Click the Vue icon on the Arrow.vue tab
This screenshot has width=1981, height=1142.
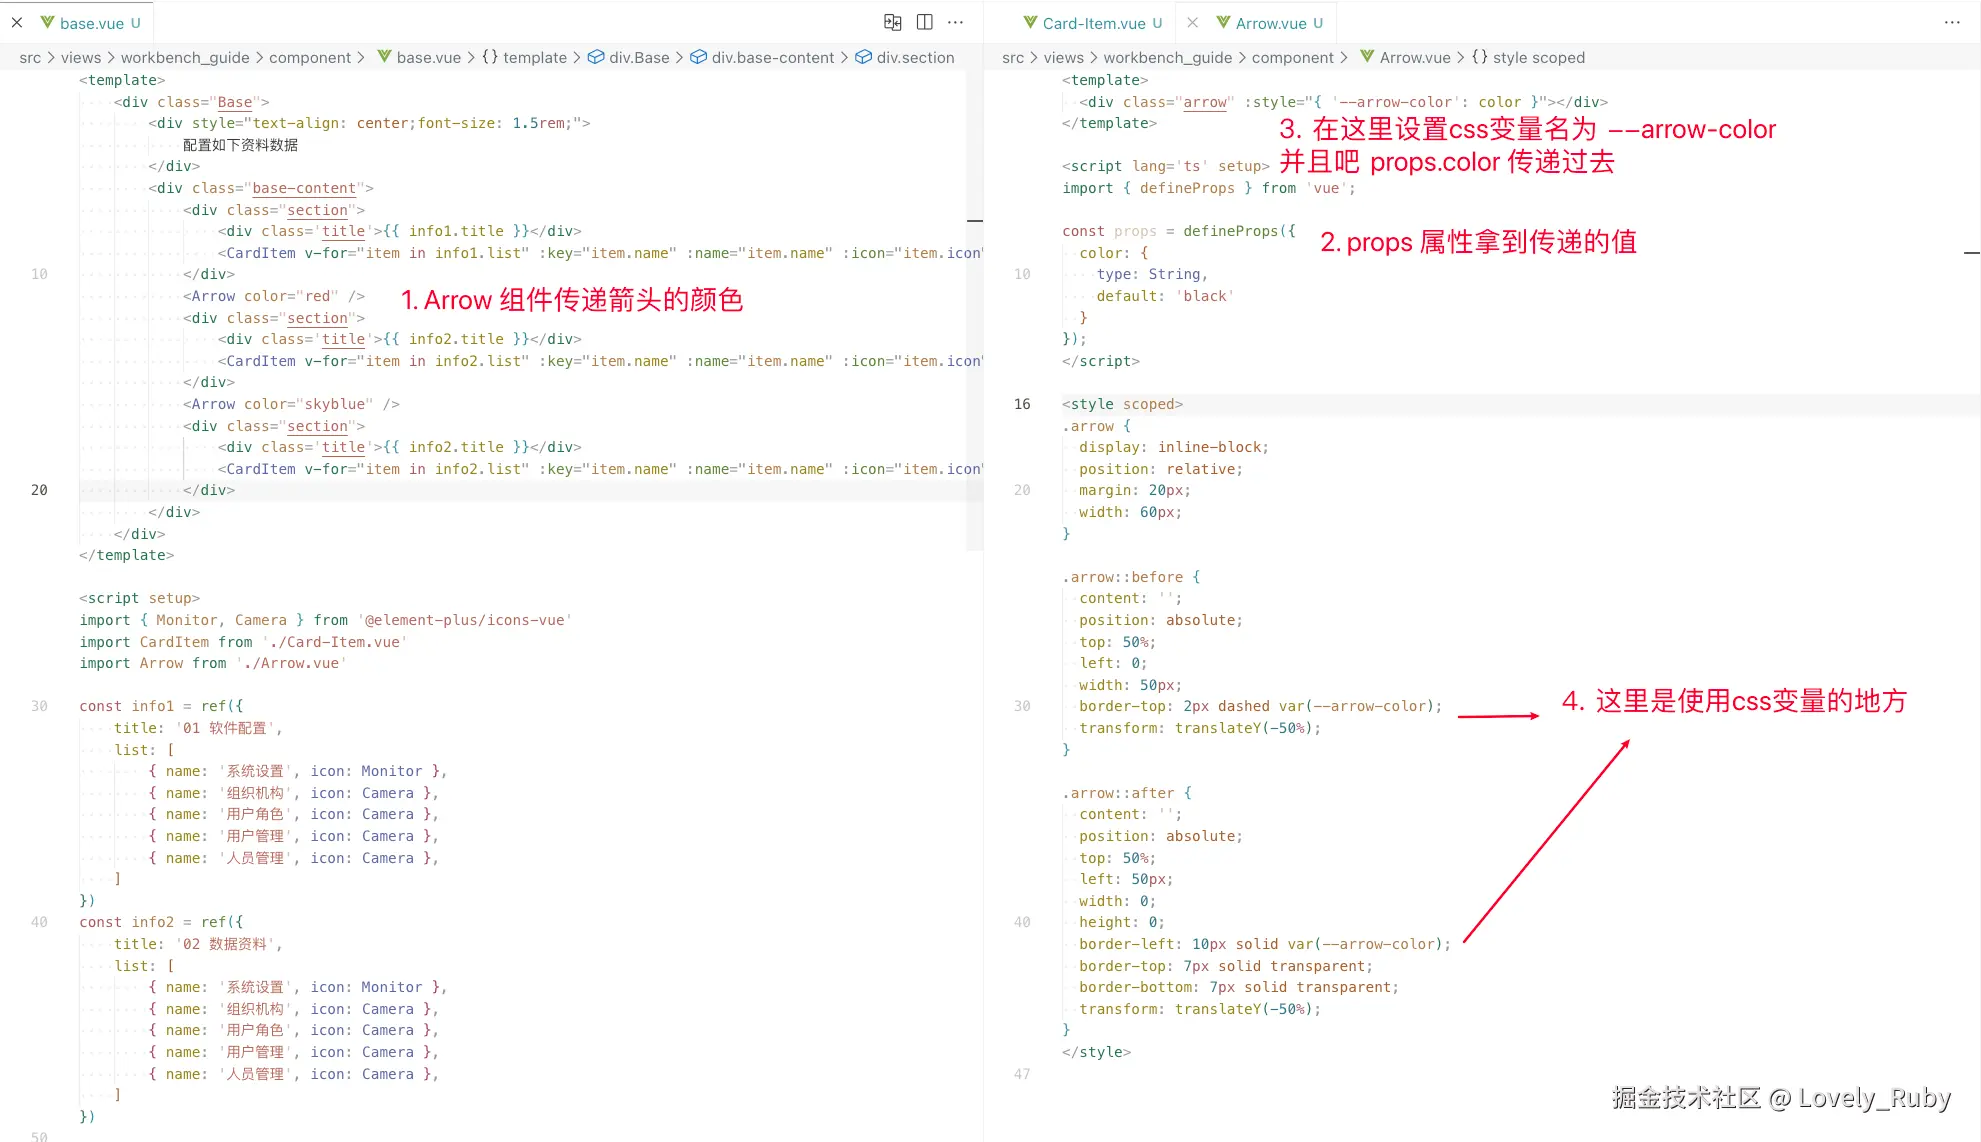1223,22
